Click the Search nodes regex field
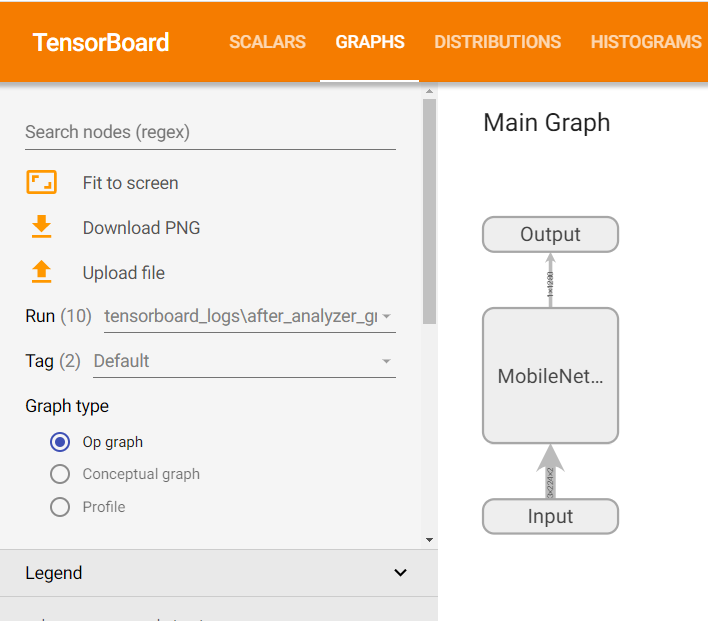This screenshot has height=621, width=708. point(210,132)
